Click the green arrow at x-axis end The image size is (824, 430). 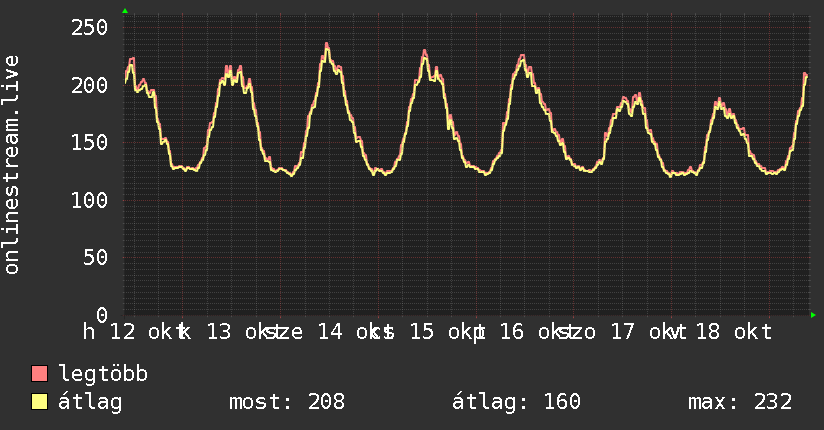click(x=813, y=315)
